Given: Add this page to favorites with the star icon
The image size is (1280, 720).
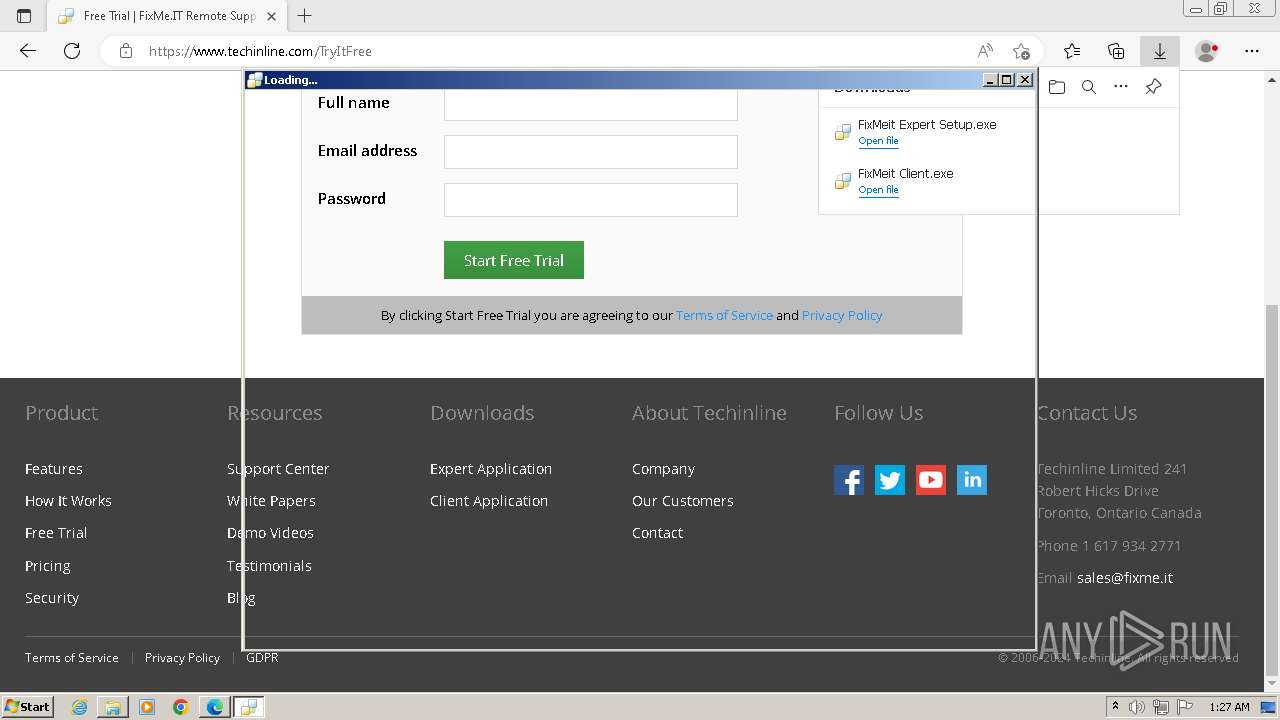Looking at the screenshot, I should click(x=1021, y=51).
